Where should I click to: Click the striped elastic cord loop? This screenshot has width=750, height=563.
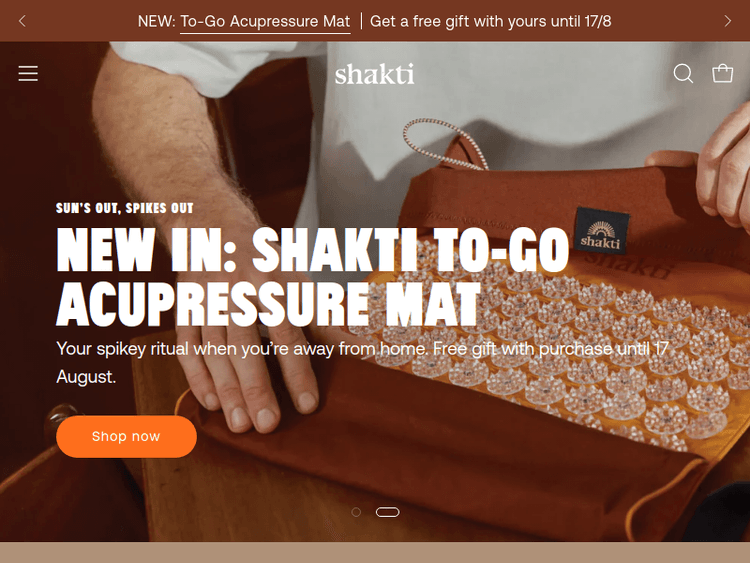(441, 143)
